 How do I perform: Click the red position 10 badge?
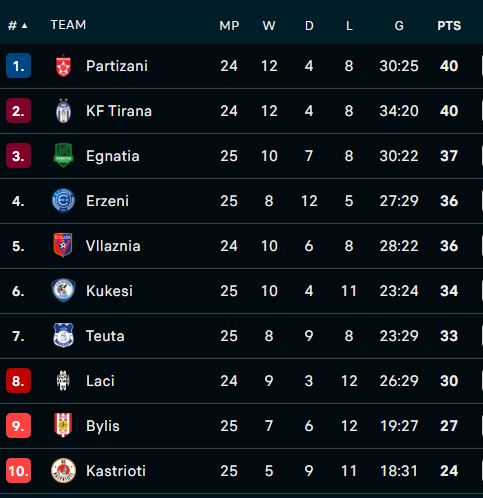pyautogui.click(x=18, y=471)
